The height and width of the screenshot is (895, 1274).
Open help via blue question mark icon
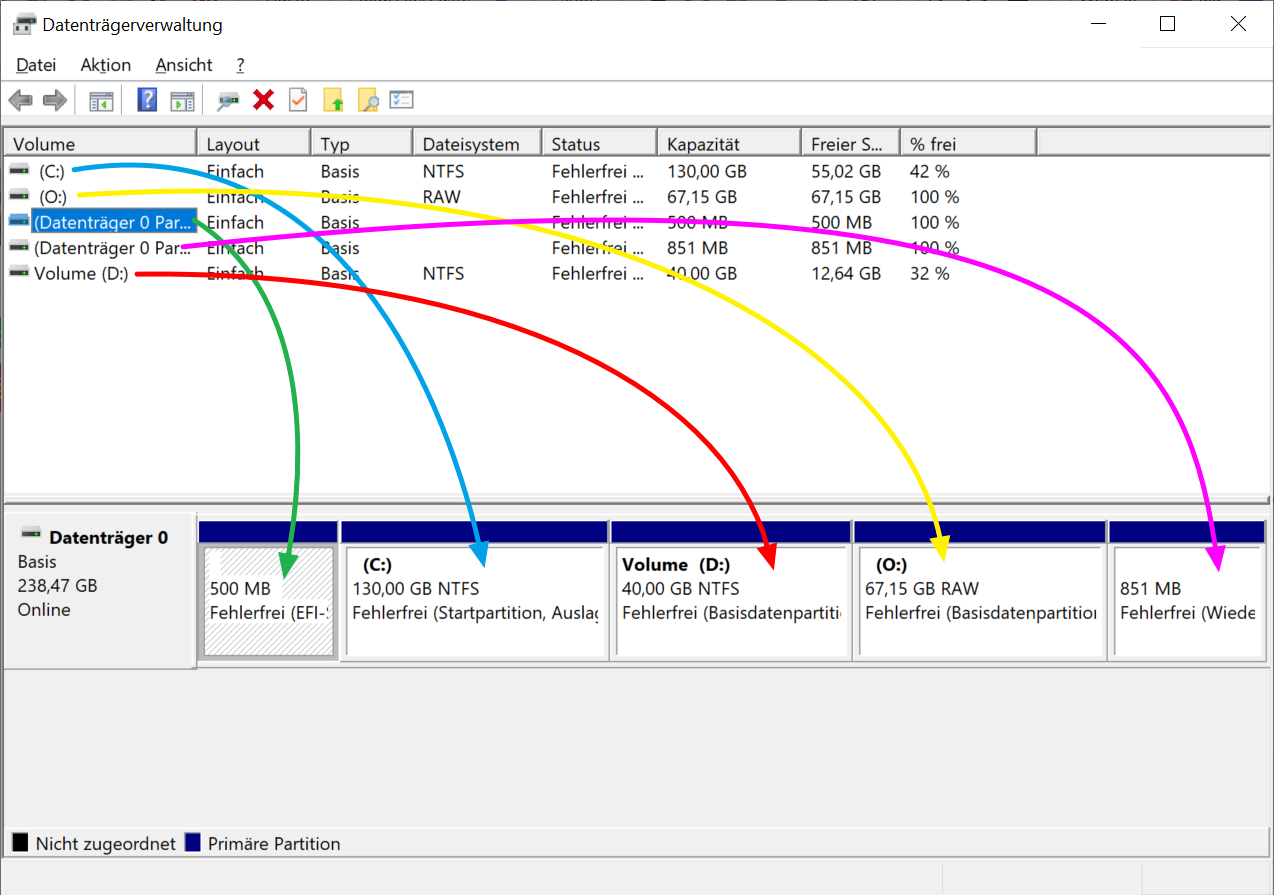coord(147,100)
